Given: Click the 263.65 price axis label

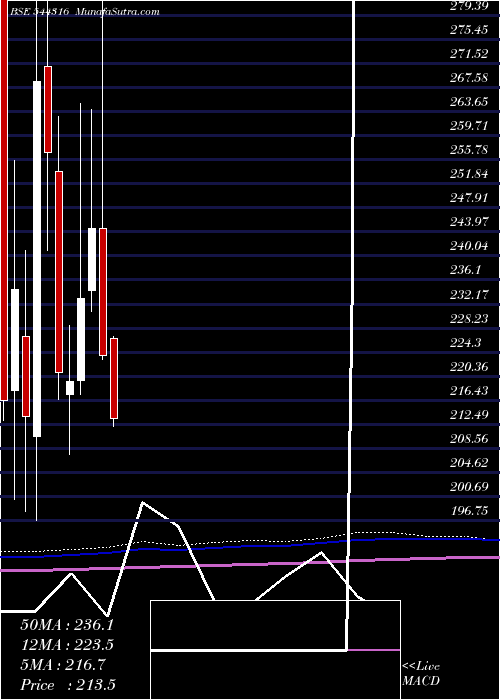Looking at the screenshot, I should (x=470, y=102).
